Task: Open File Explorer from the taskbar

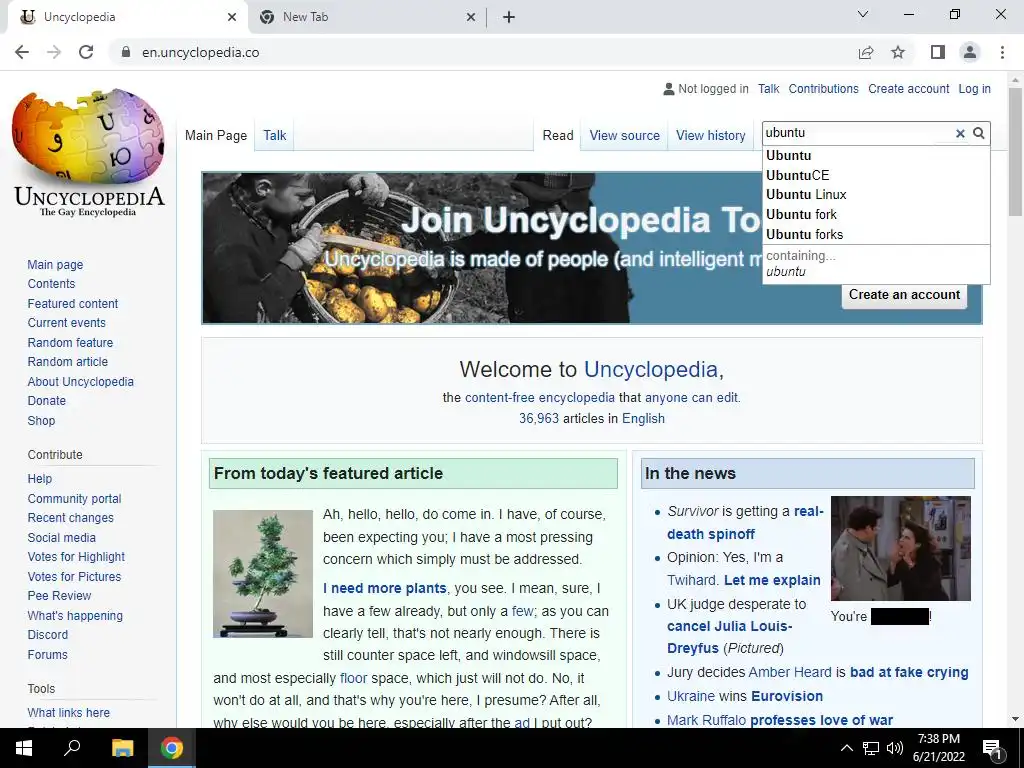Action: tap(122, 748)
